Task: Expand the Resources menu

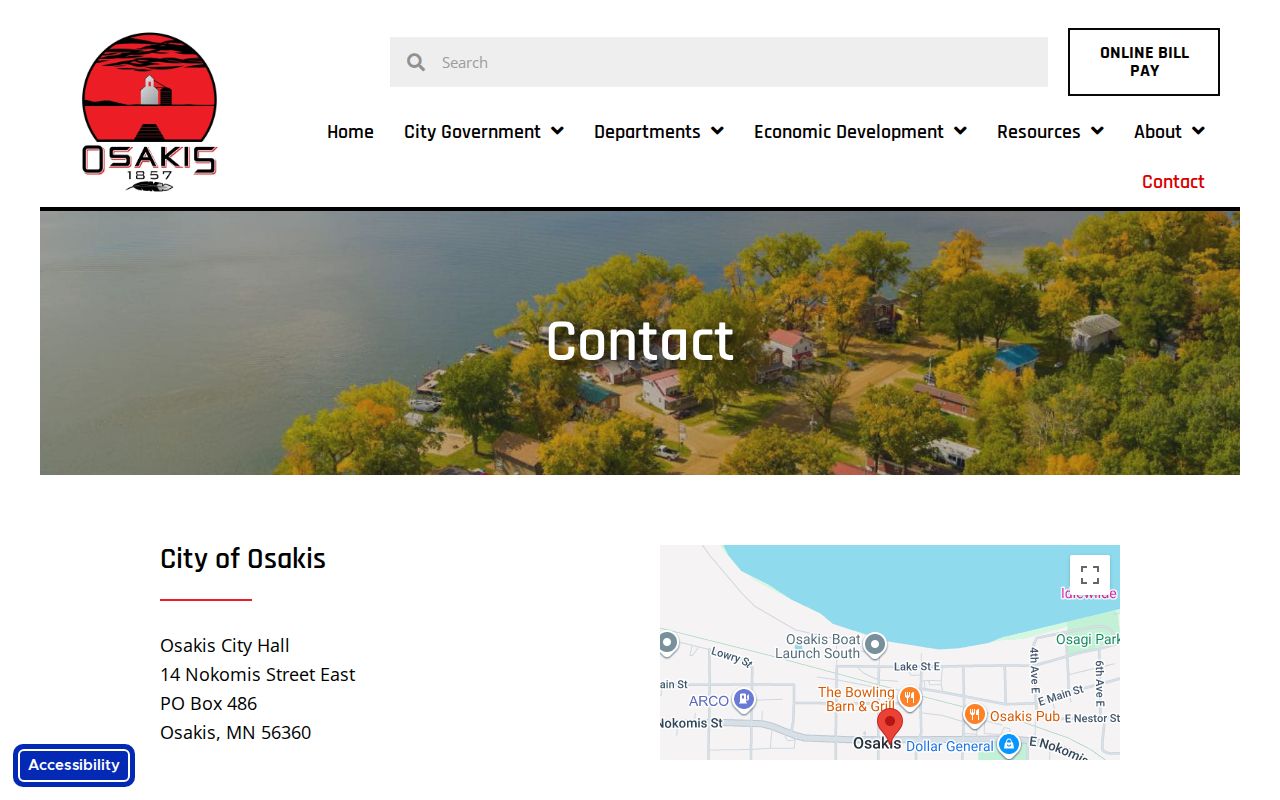Action: [1050, 132]
